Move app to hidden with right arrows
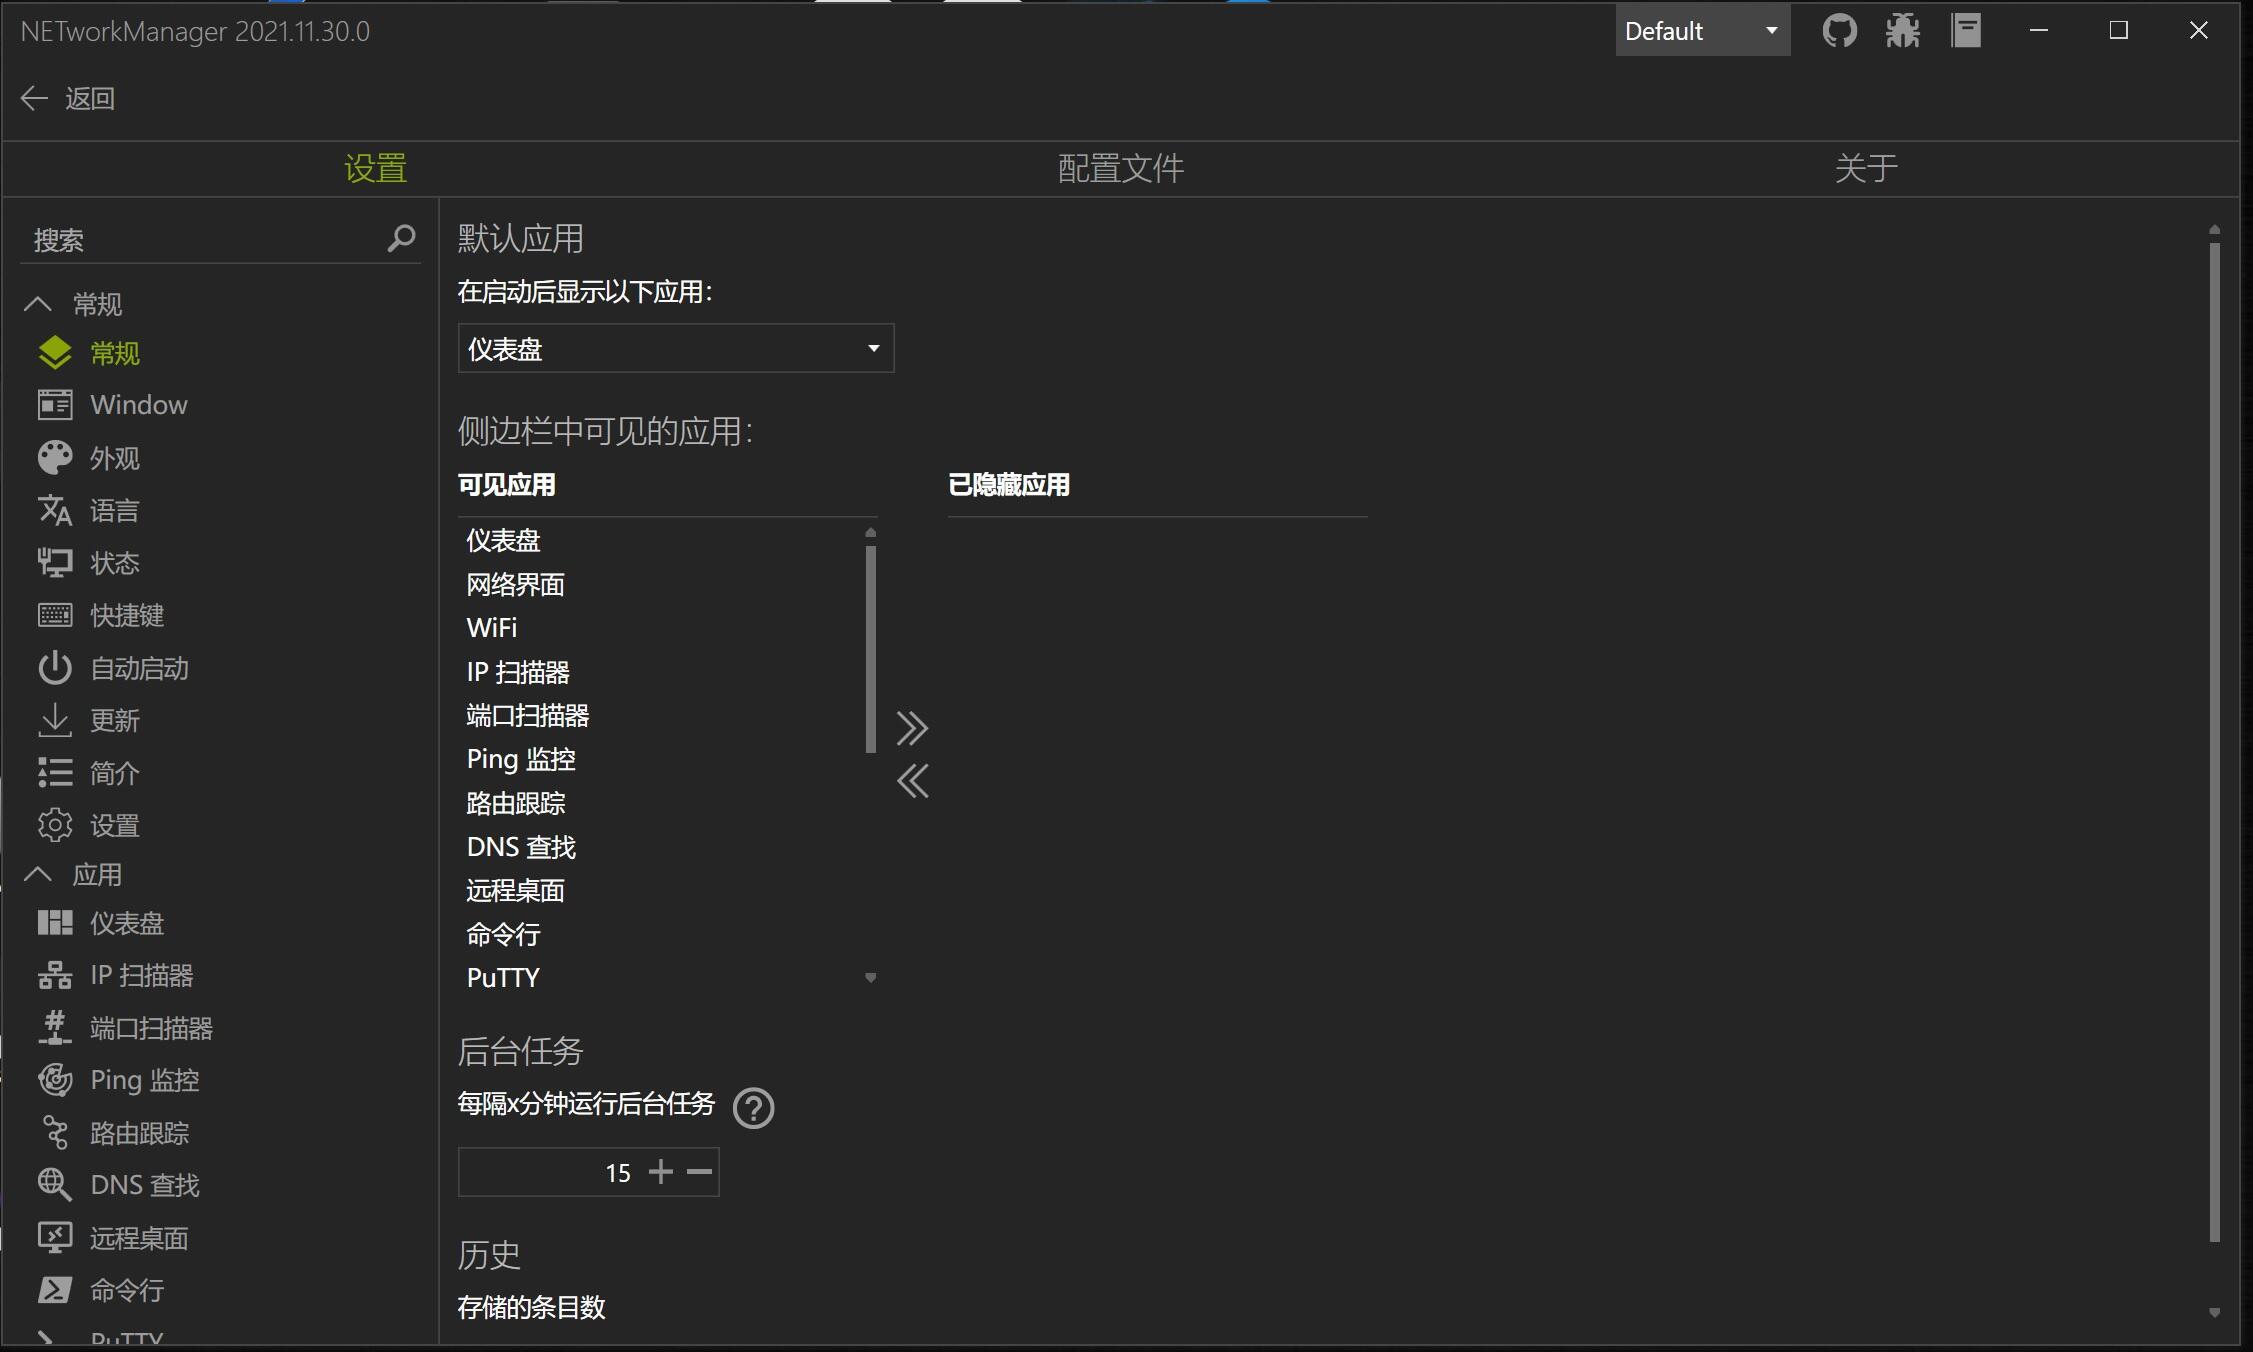The width and height of the screenshot is (2253, 1352). click(x=912, y=728)
